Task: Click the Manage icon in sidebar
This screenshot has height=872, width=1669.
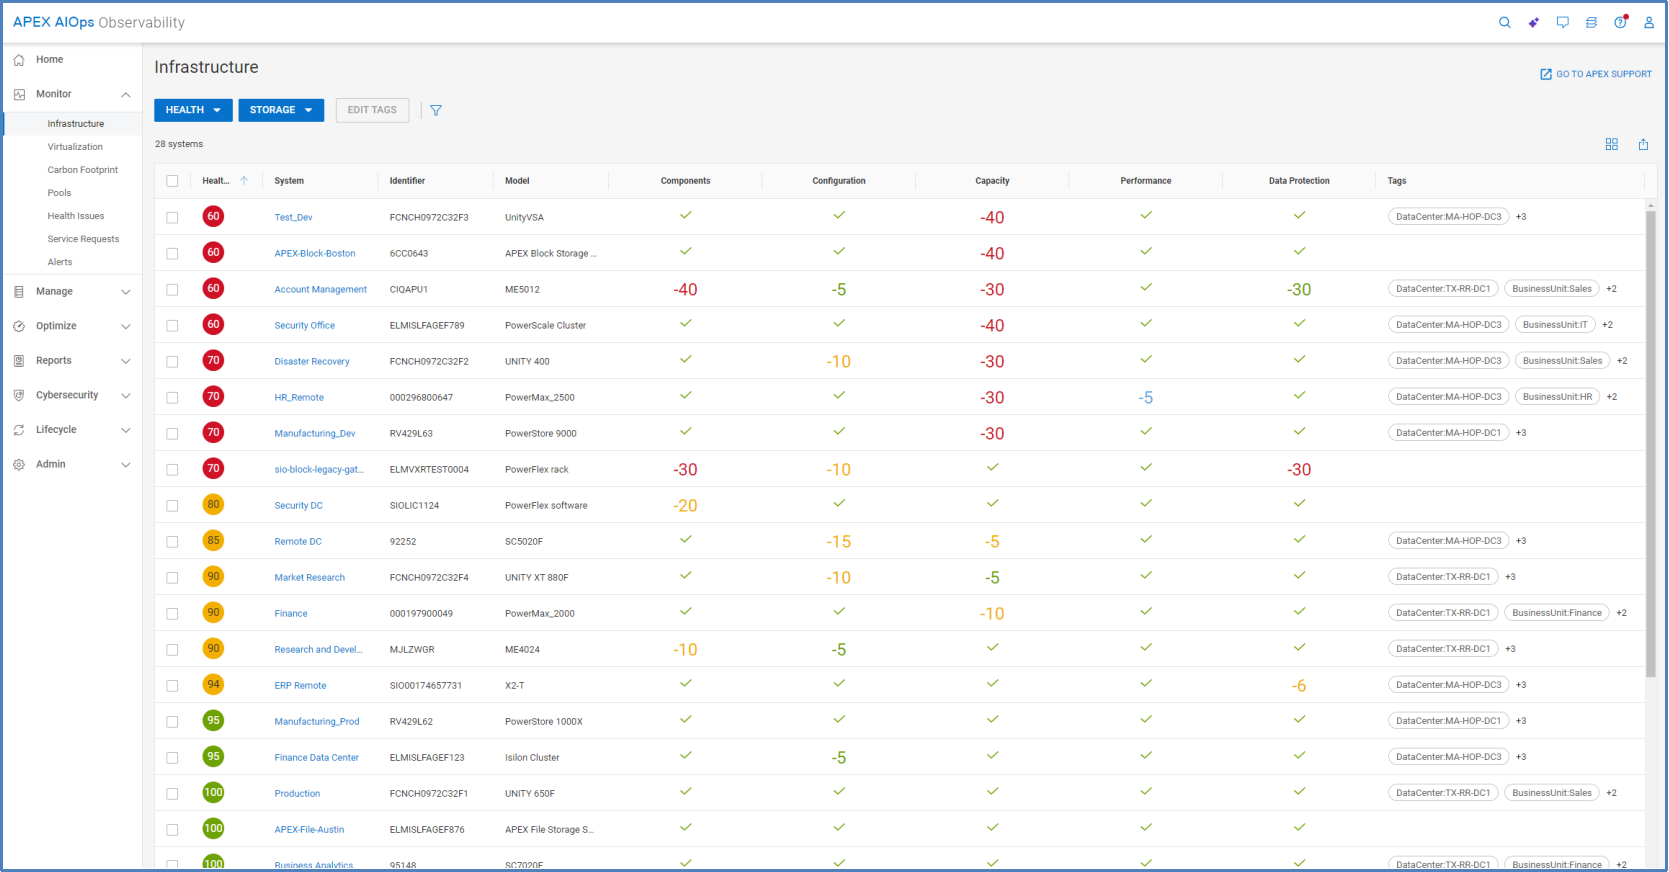Action: (19, 292)
